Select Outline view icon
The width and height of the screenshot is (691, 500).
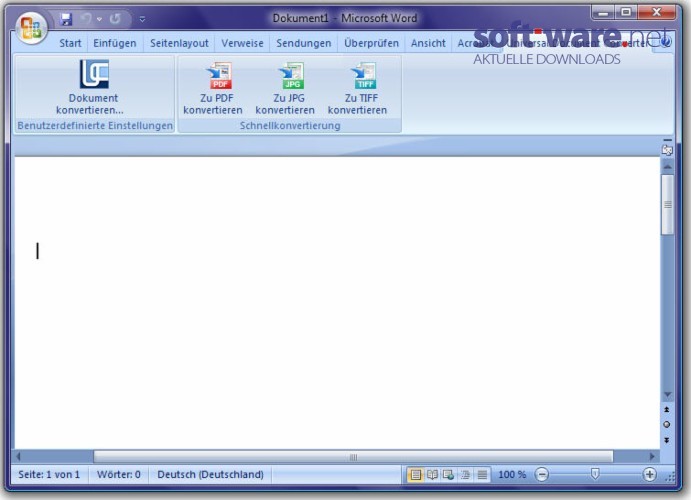tap(465, 474)
